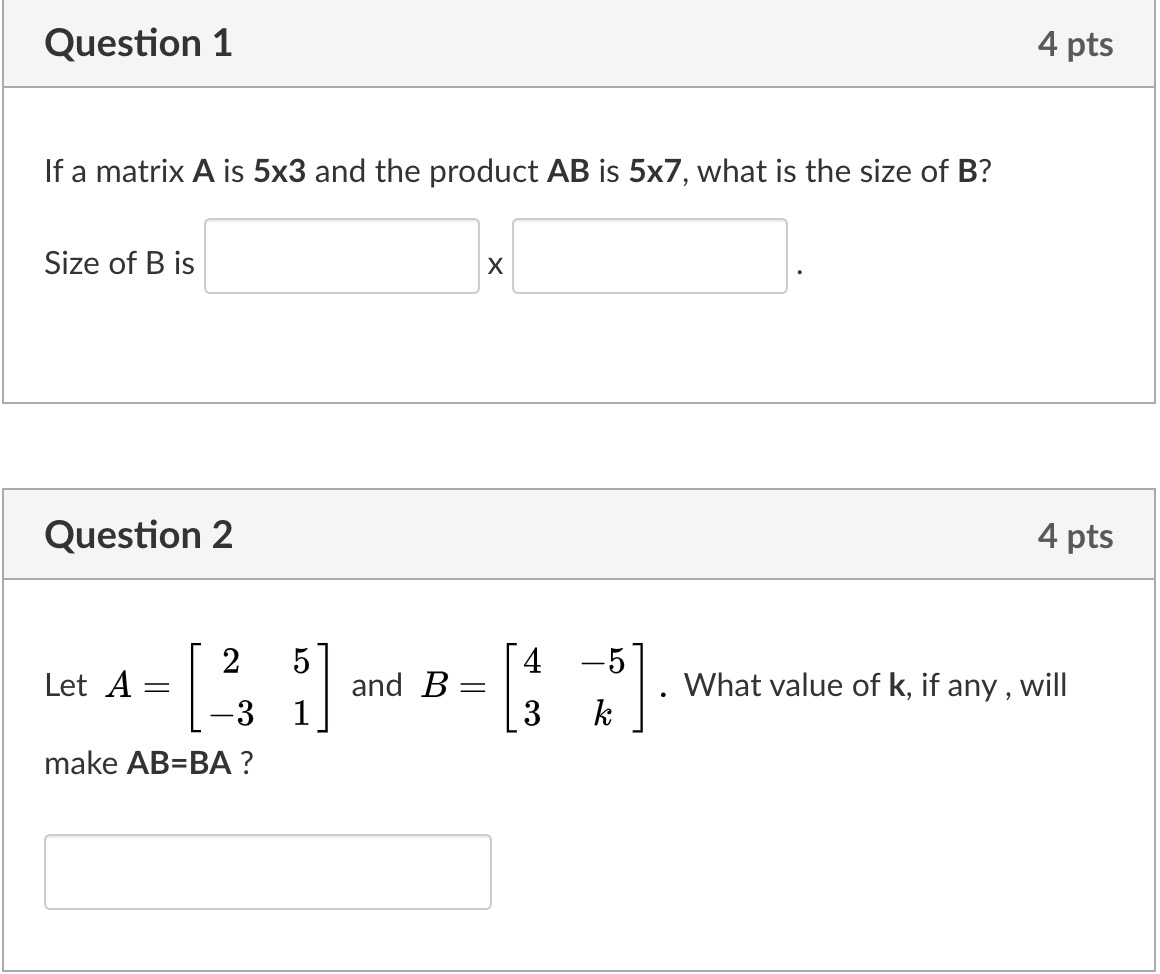Click the bold 5x3 text

[x=281, y=172]
